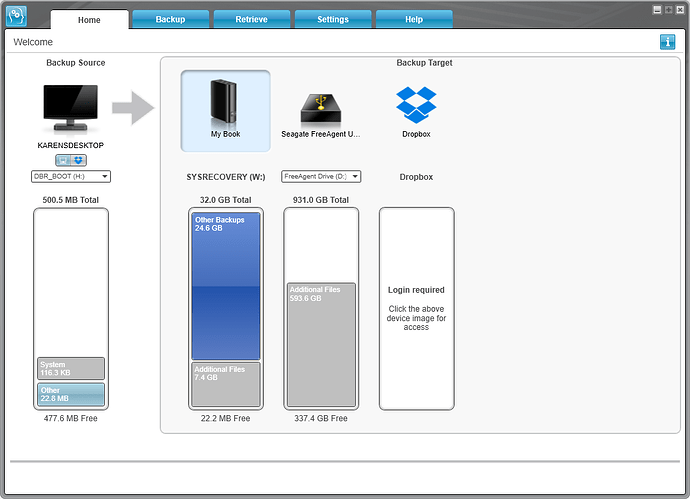Switch to the Home tab
The width and height of the screenshot is (690, 499).
(89, 20)
